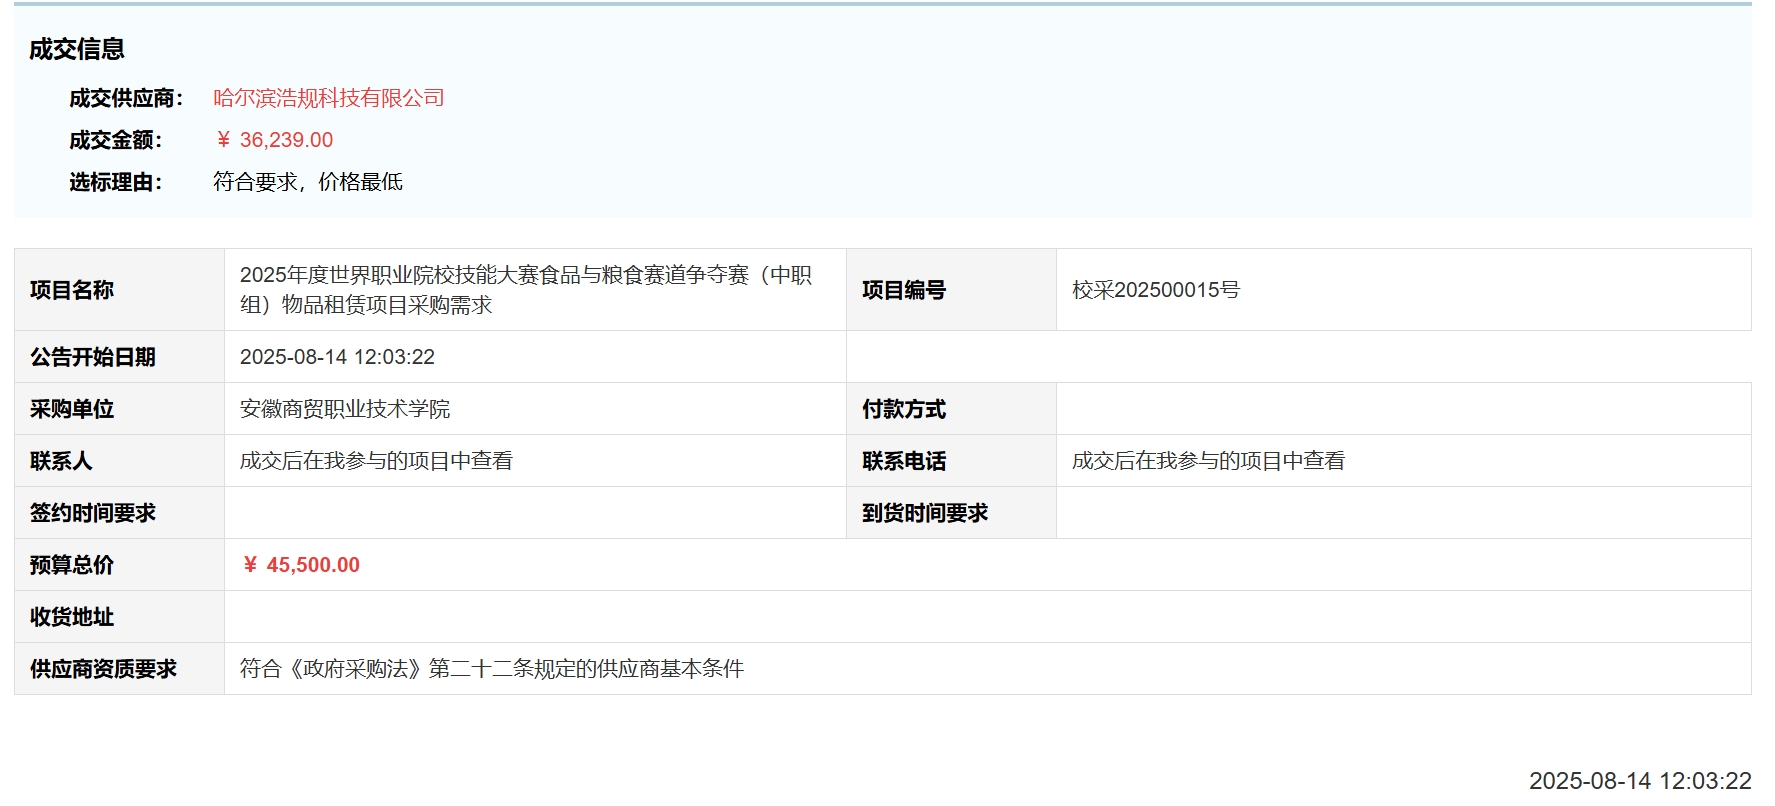Image resolution: width=1775 pixels, height=806 pixels.
Task: Click the supplier link 哈尔滨浩规科技有限公司
Action: (x=328, y=98)
